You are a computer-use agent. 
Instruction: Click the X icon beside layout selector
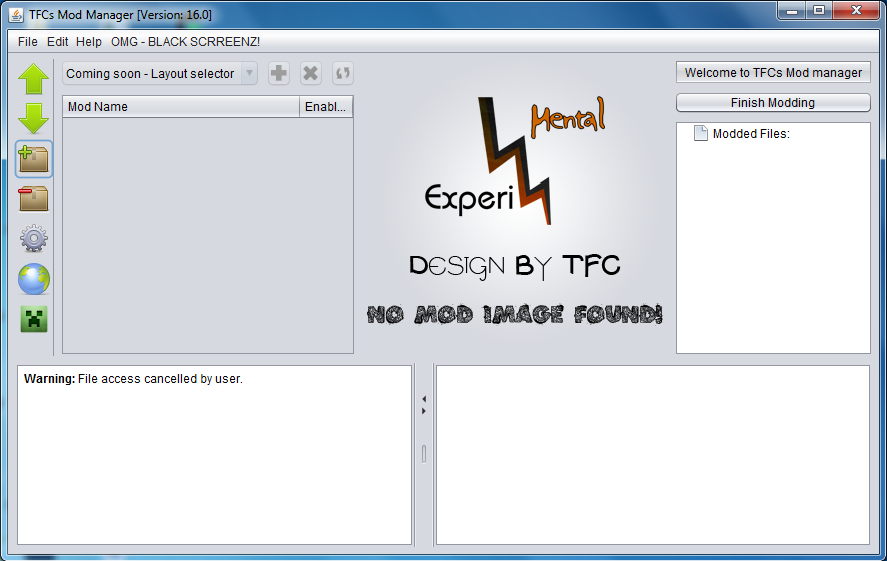(x=311, y=73)
